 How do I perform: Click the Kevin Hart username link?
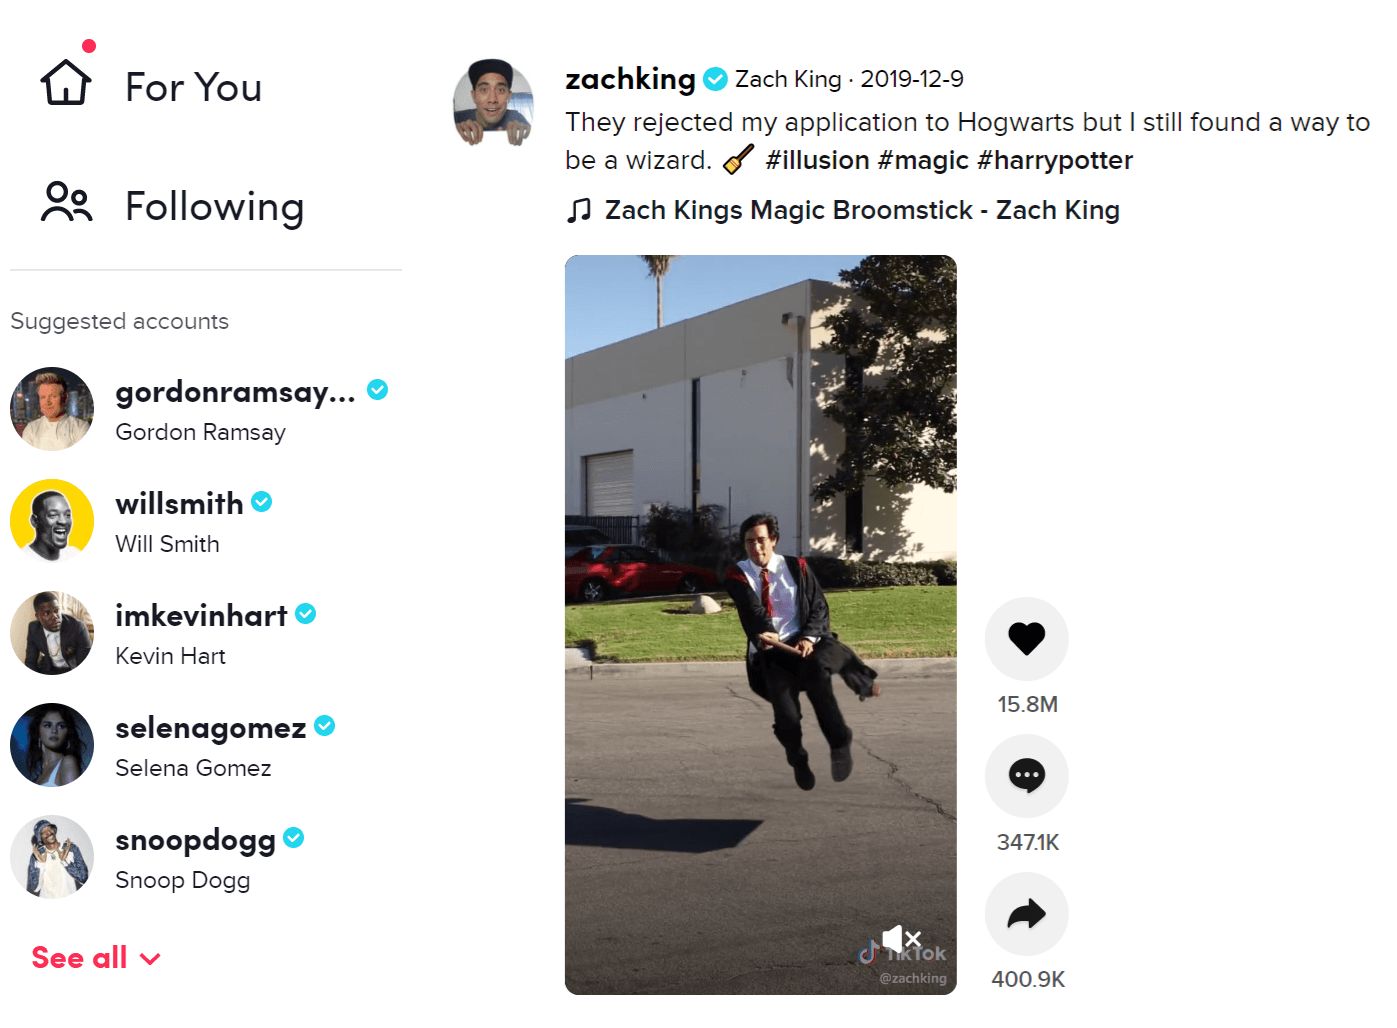tap(201, 615)
